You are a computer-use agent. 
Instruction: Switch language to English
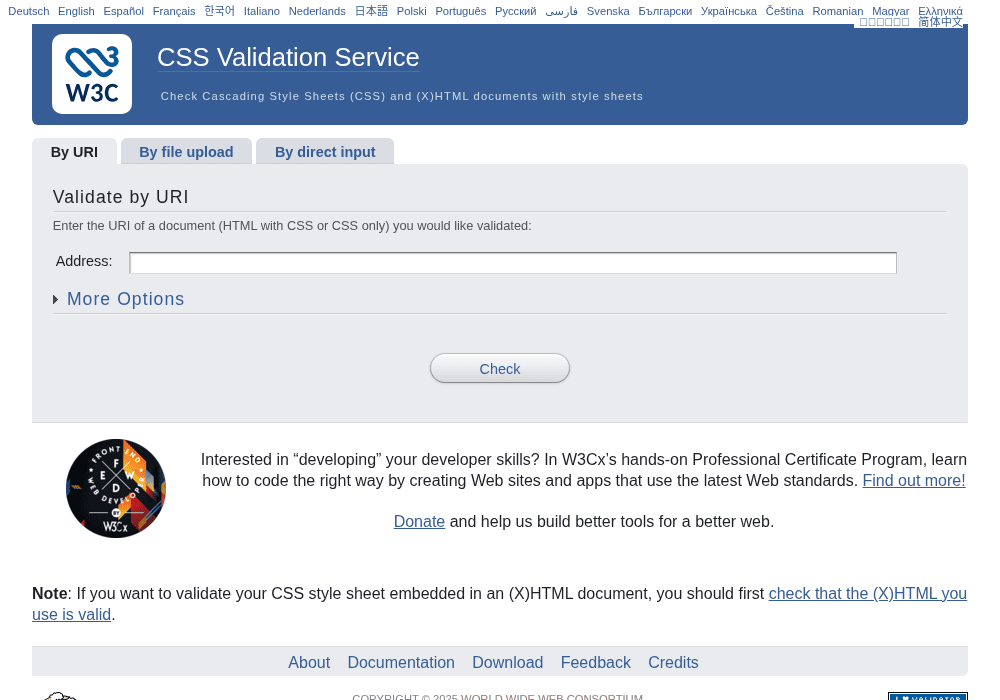click(76, 11)
